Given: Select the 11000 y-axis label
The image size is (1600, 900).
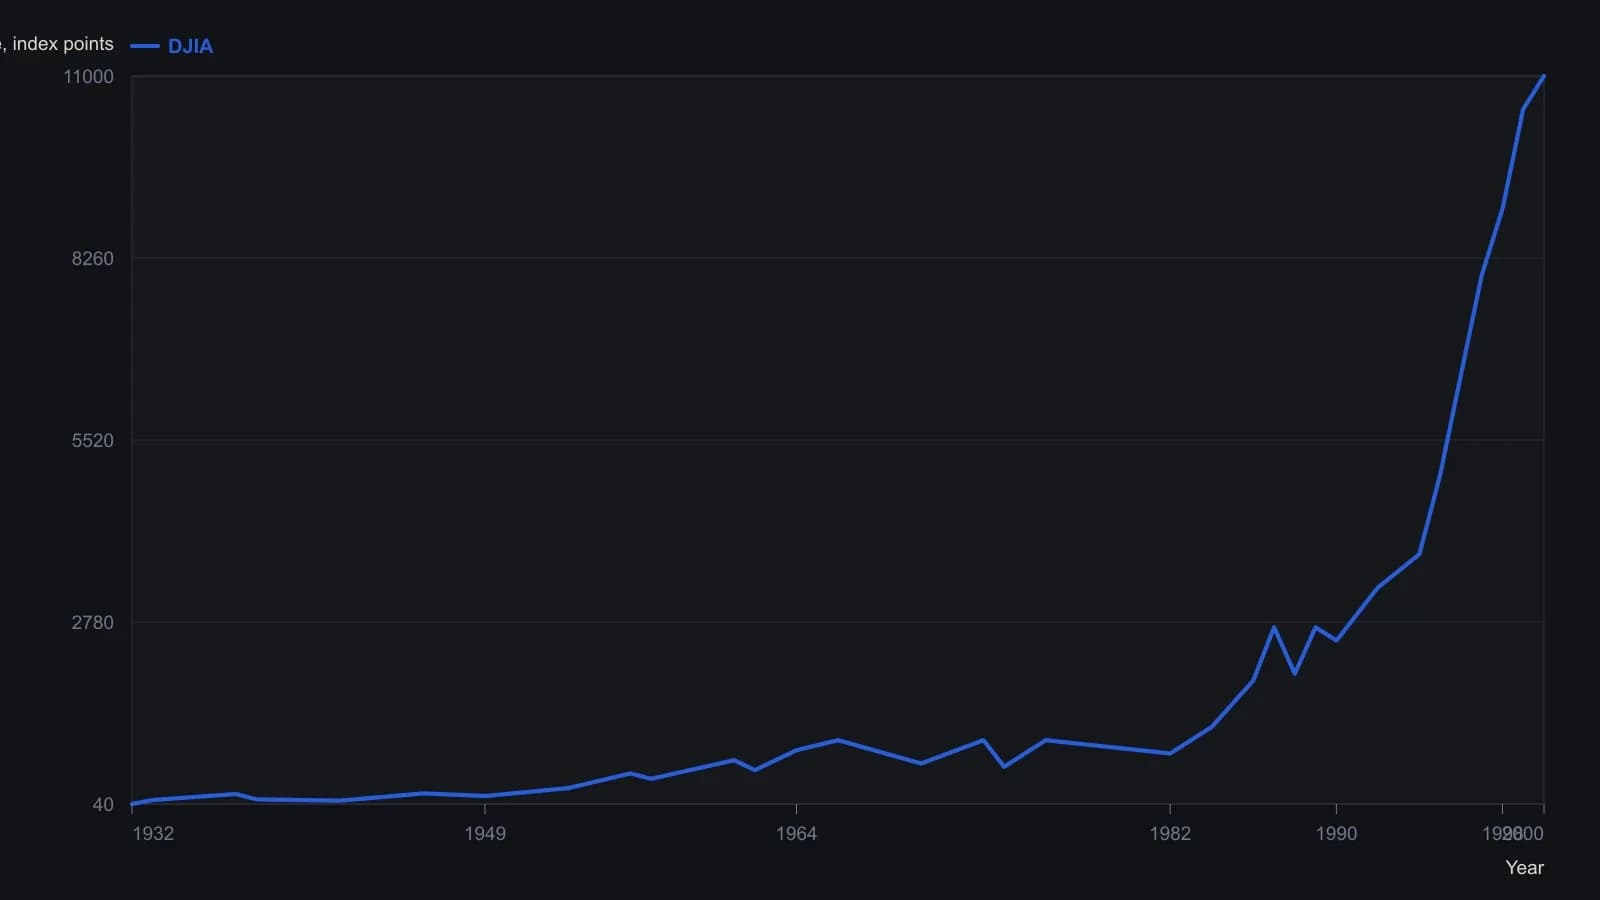Looking at the screenshot, I should 89,77.
